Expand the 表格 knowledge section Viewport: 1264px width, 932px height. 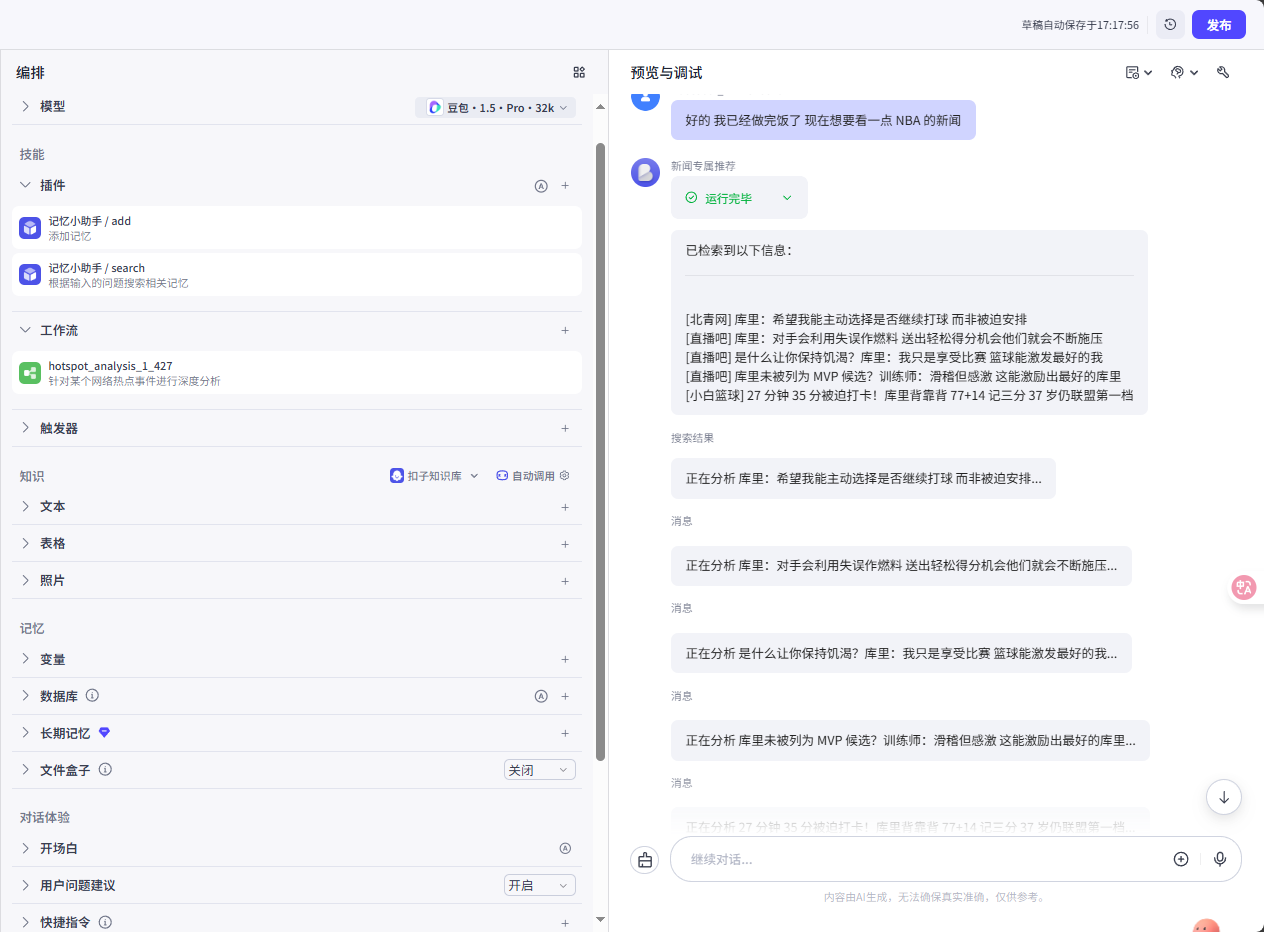pos(26,544)
